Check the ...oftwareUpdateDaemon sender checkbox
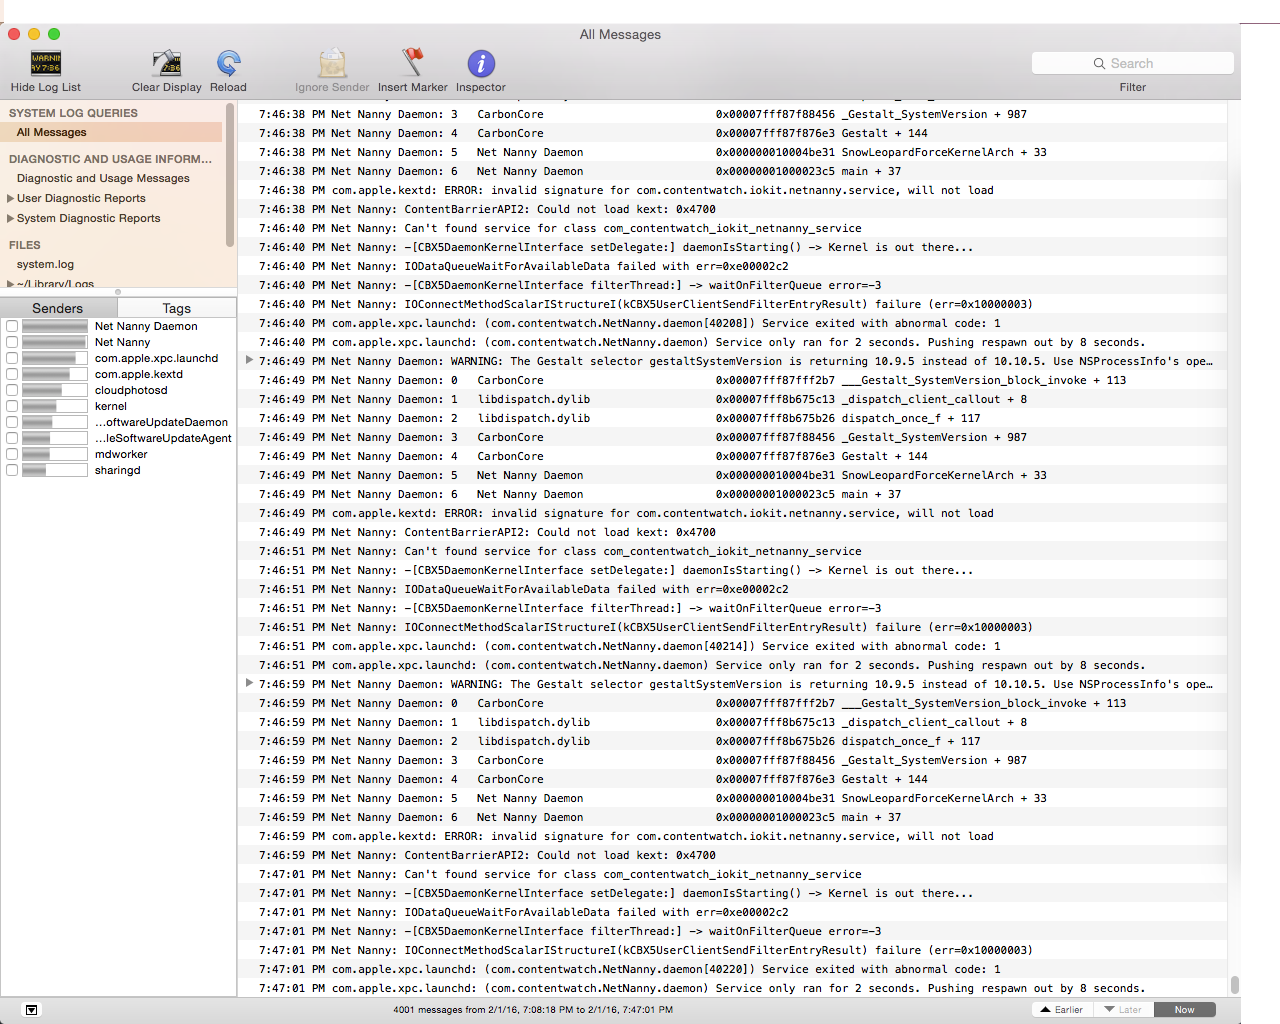Screen dimensions: 1280x1024 (x=12, y=422)
